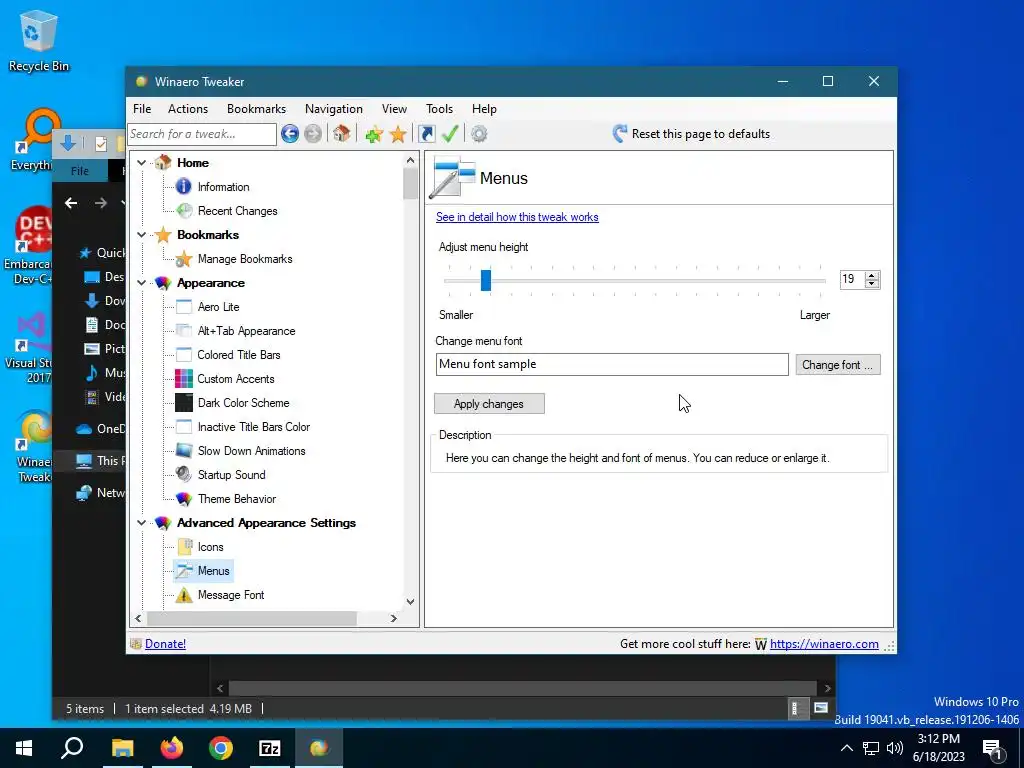This screenshot has height=768, width=1024.
Task: Open 7-Zip from the taskbar
Action: (x=270, y=748)
